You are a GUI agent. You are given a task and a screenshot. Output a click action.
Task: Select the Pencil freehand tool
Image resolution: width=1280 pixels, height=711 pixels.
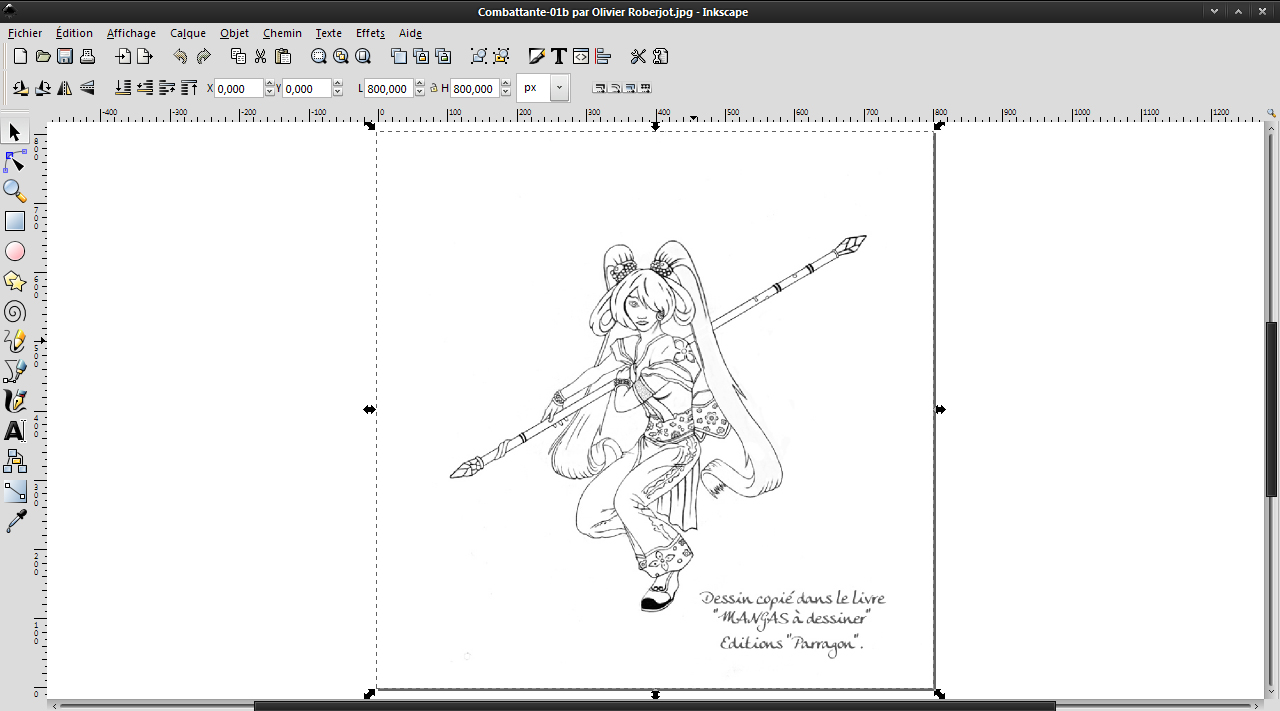(14, 341)
